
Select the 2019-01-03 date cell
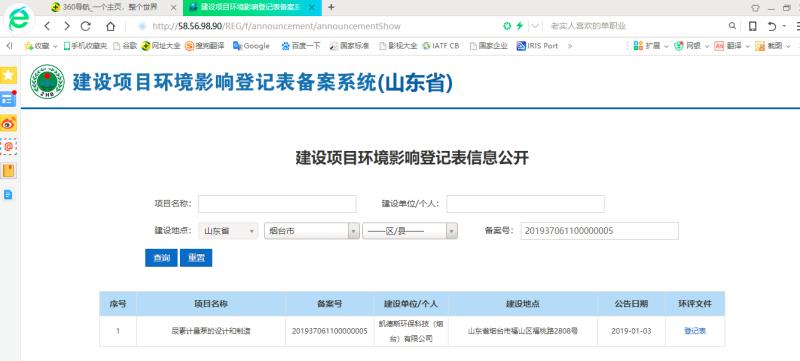pyautogui.click(x=631, y=331)
